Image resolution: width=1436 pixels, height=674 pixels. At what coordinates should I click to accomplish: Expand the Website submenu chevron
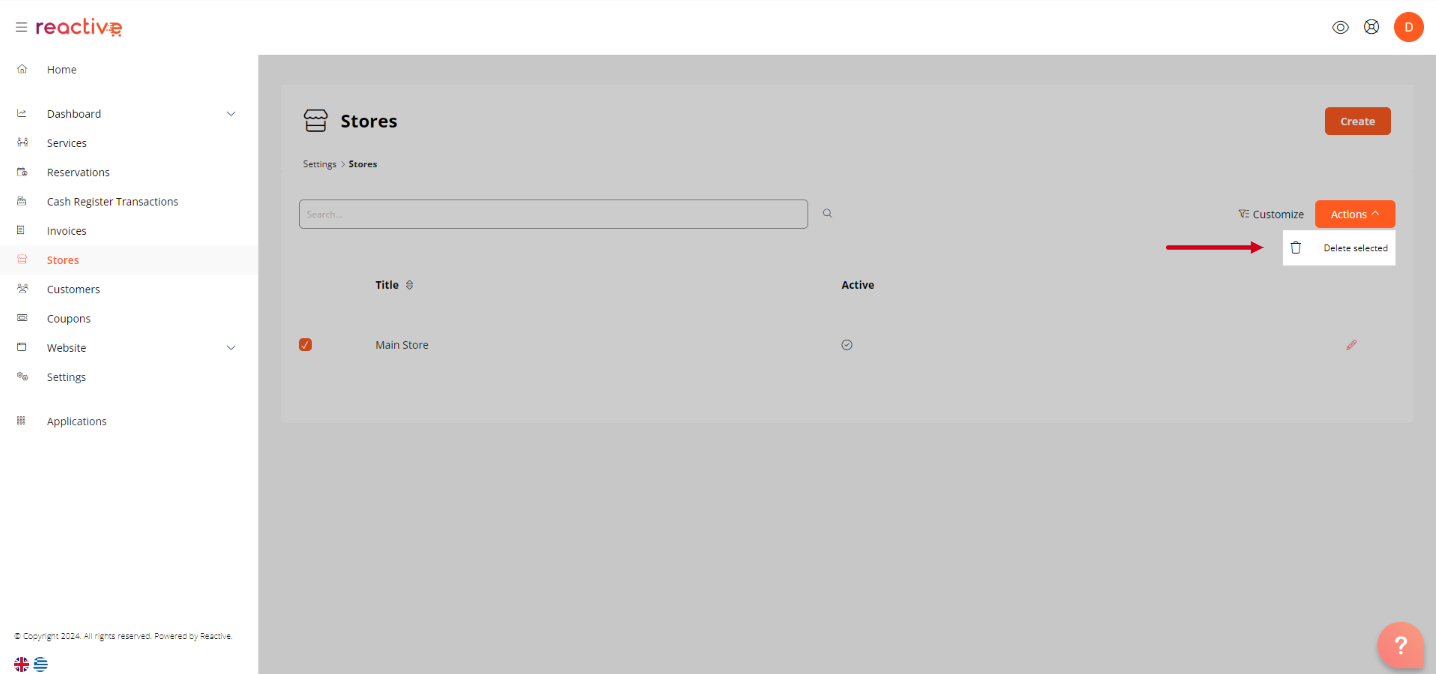point(231,348)
